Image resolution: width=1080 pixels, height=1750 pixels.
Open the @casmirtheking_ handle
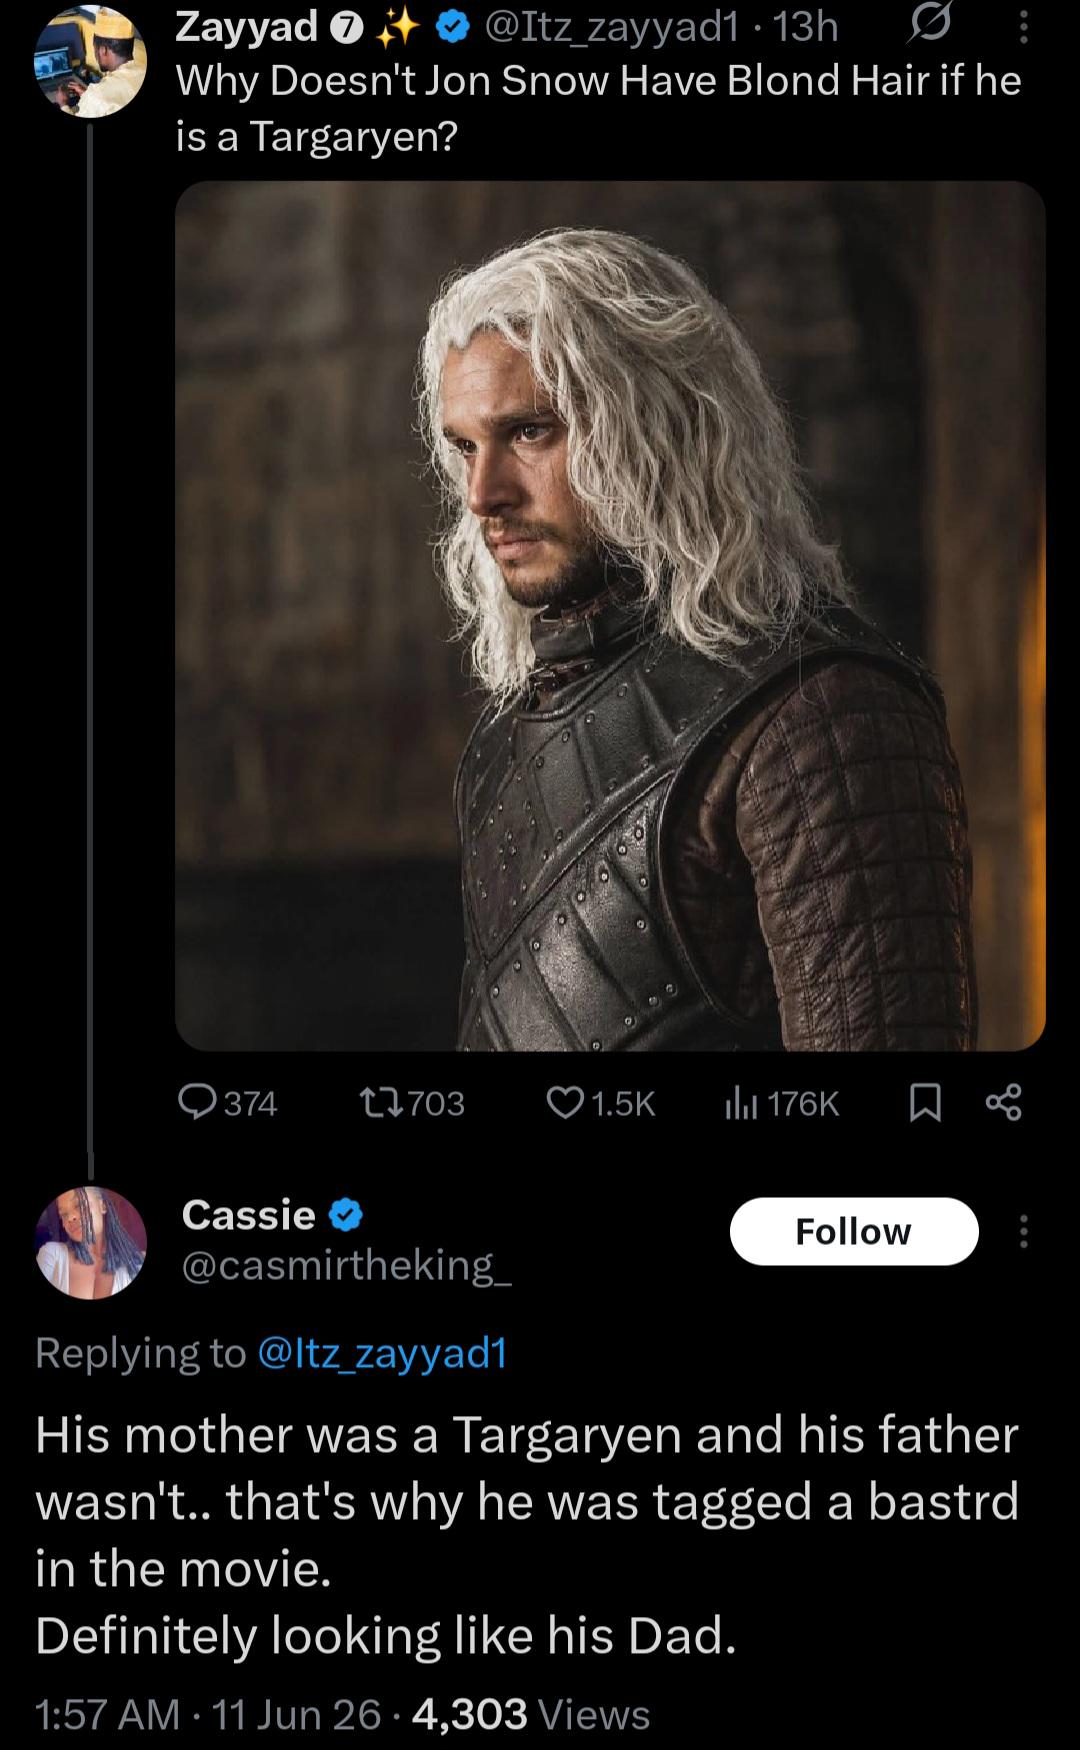coord(347,1265)
